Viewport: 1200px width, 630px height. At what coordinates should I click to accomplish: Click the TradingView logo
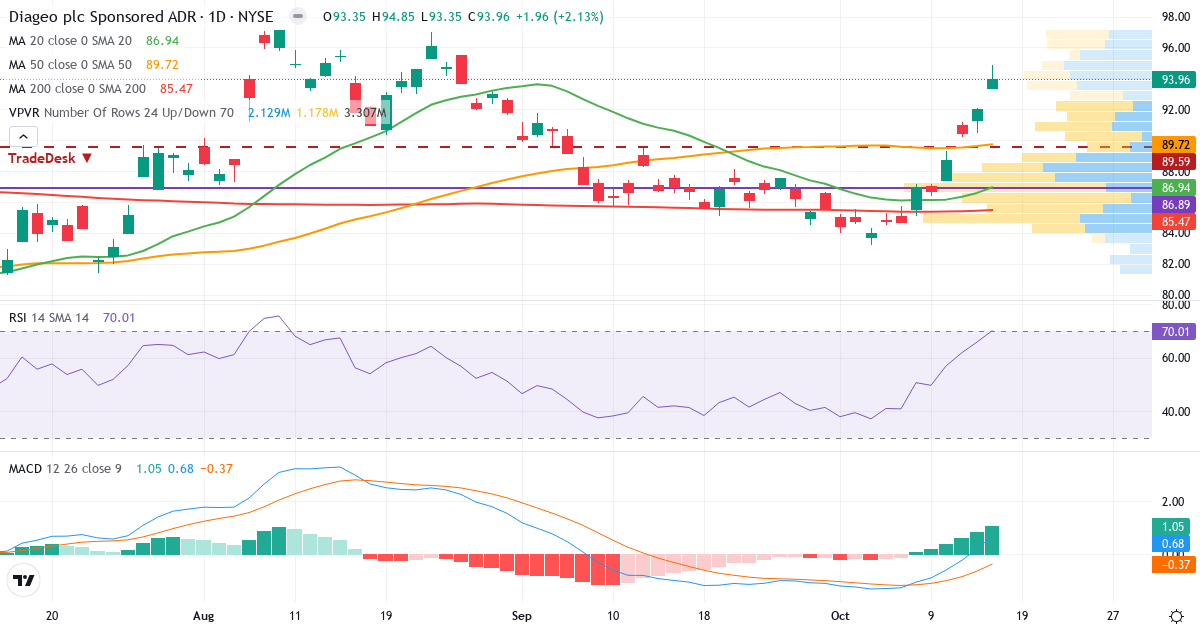pos(24,580)
